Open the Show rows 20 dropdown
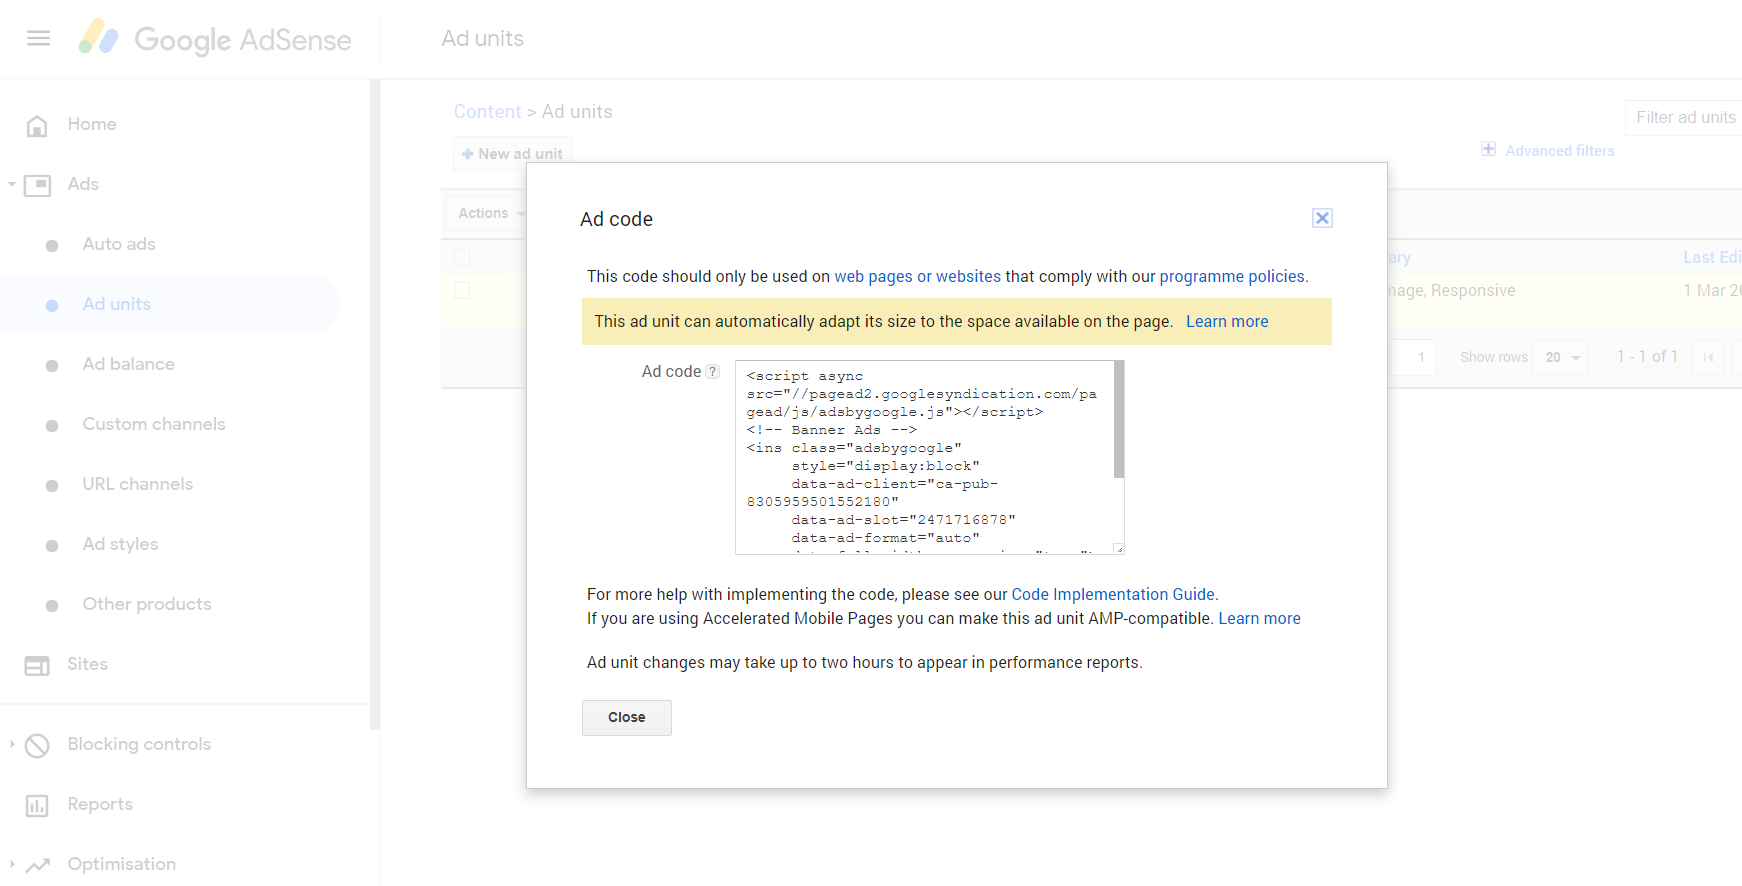Screen dimensions: 1742x886 pos(1562,357)
